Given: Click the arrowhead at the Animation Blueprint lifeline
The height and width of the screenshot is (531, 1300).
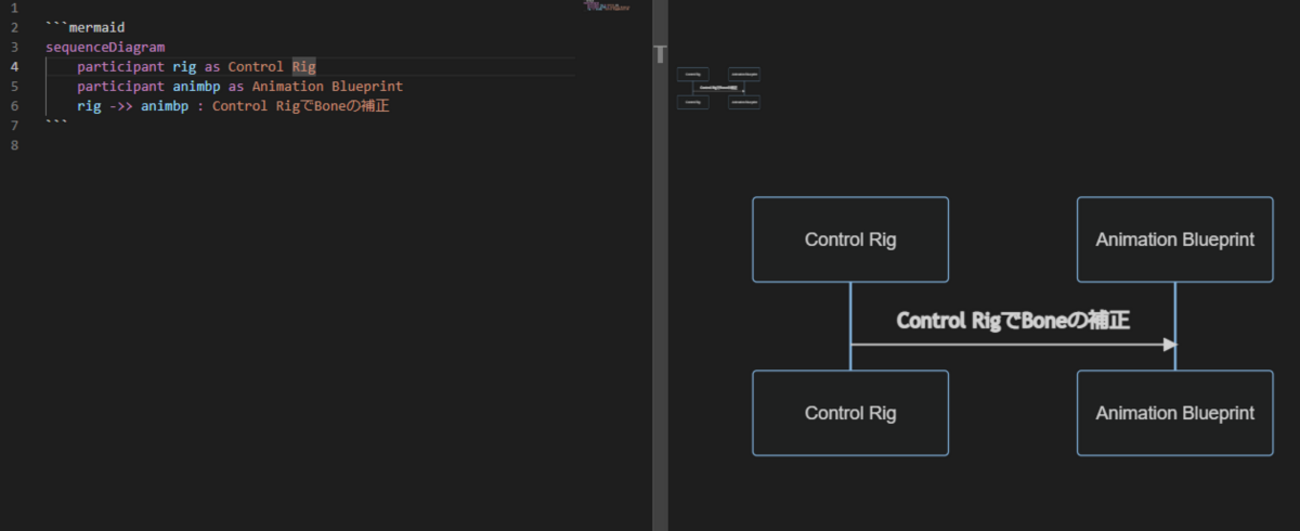Looking at the screenshot, I should pos(1170,345).
